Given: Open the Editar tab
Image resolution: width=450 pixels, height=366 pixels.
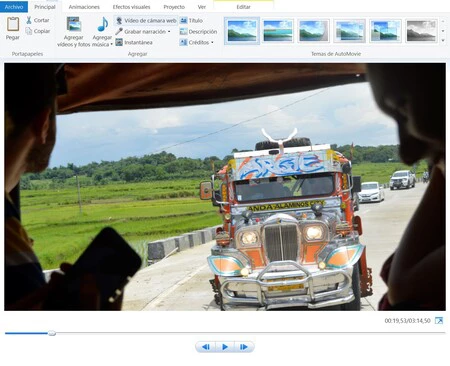Looking at the screenshot, I should 243,7.
